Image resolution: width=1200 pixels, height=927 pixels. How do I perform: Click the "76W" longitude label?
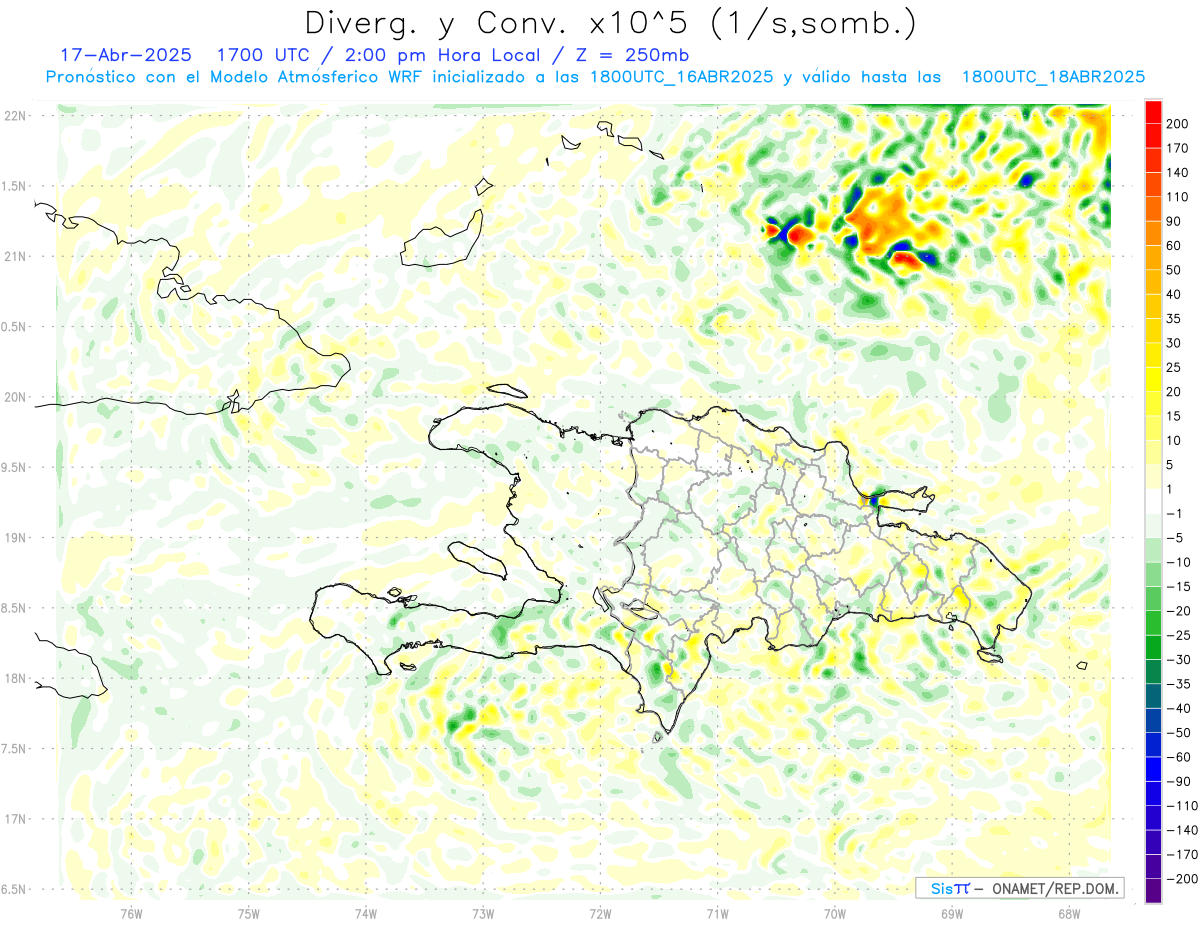(x=131, y=913)
